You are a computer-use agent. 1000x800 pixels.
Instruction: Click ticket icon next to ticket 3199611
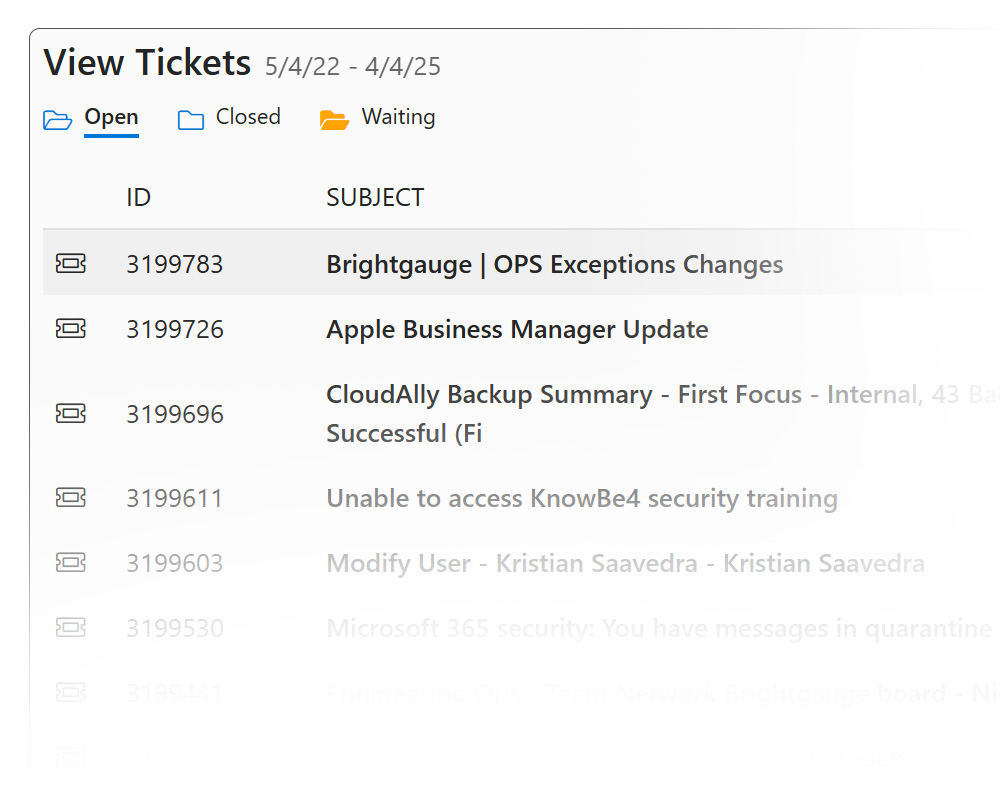click(x=70, y=498)
